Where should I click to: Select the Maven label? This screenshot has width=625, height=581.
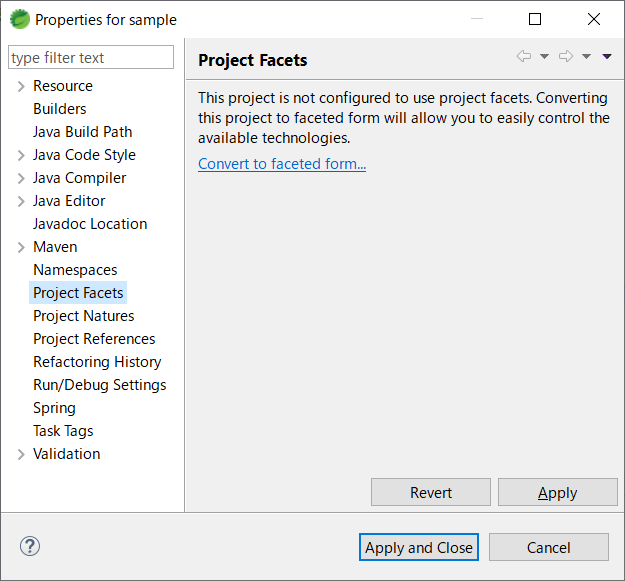[55, 247]
